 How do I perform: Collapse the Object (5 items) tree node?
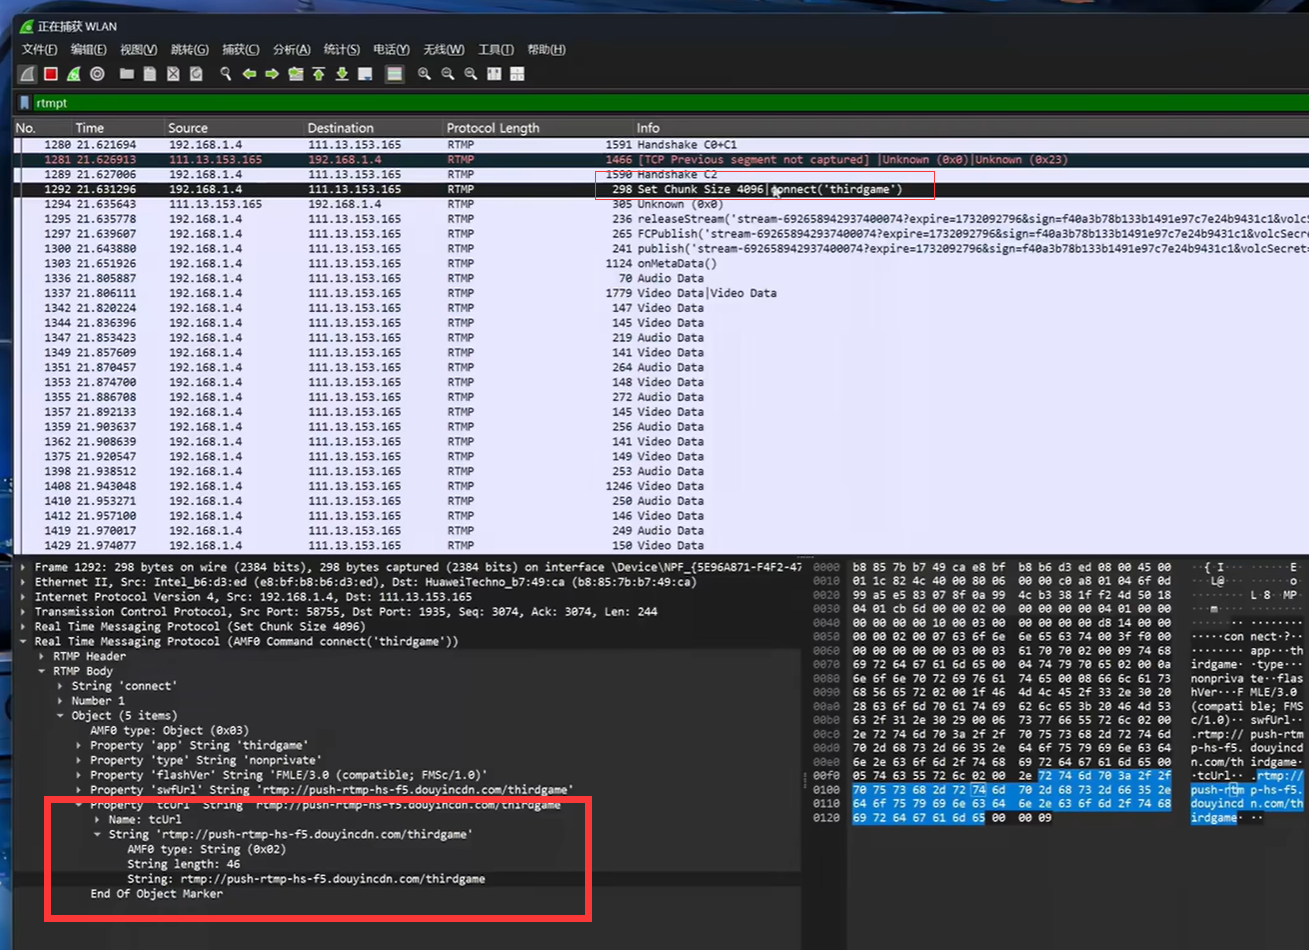(60, 716)
